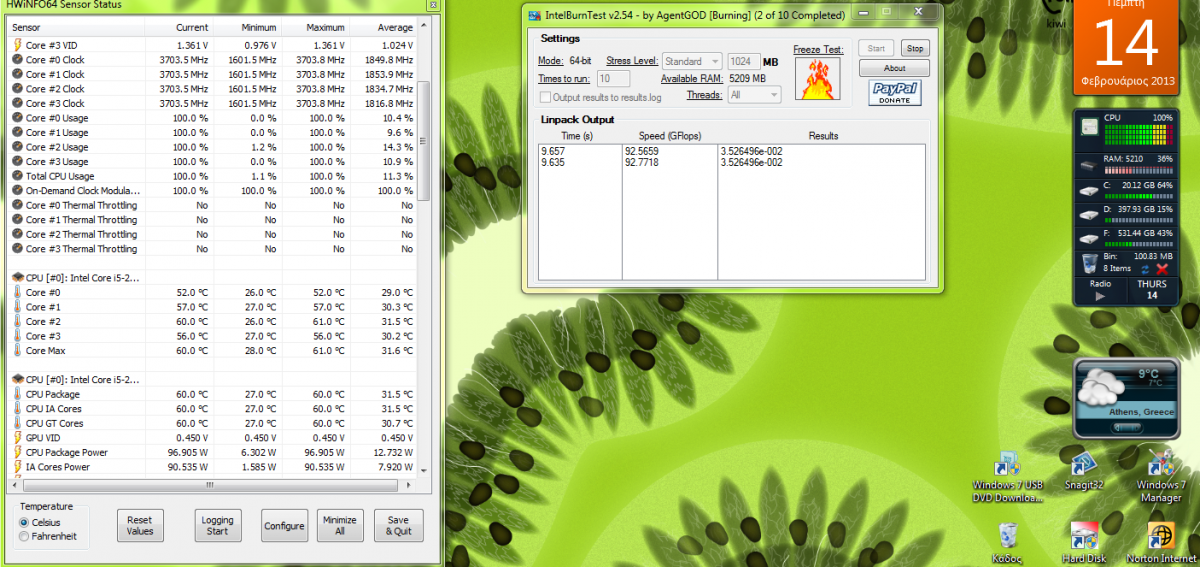The width and height of the screenshot is (1200, 567).
Task: Click the Maximum column header
Action: (314, 28)
